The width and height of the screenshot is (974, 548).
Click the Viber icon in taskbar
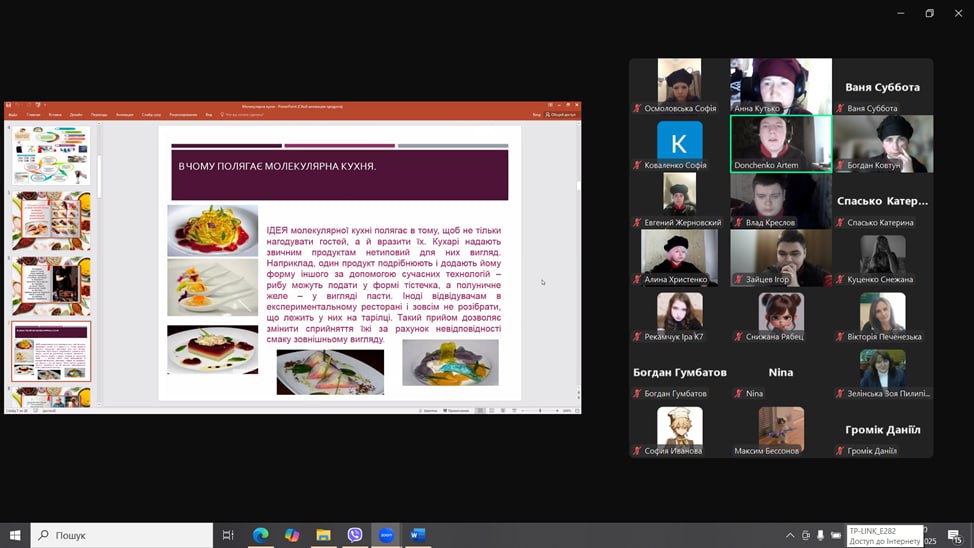pos(355,535)
